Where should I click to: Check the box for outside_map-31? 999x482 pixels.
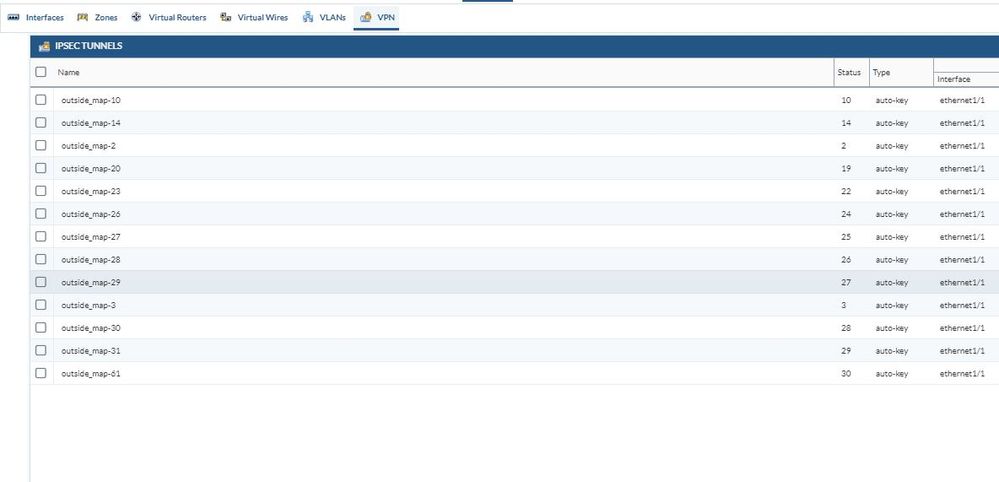[x=41, y=350]
